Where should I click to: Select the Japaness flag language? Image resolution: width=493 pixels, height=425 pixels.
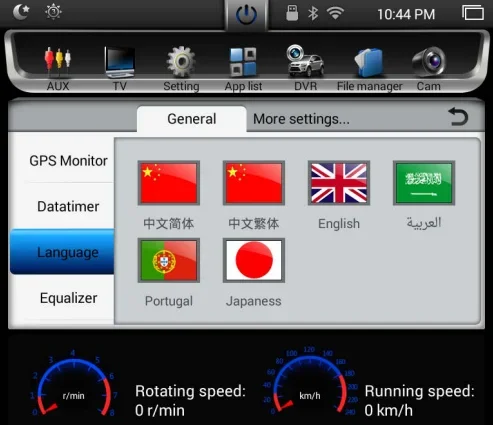pyautogui.click(x=254, y=260)
